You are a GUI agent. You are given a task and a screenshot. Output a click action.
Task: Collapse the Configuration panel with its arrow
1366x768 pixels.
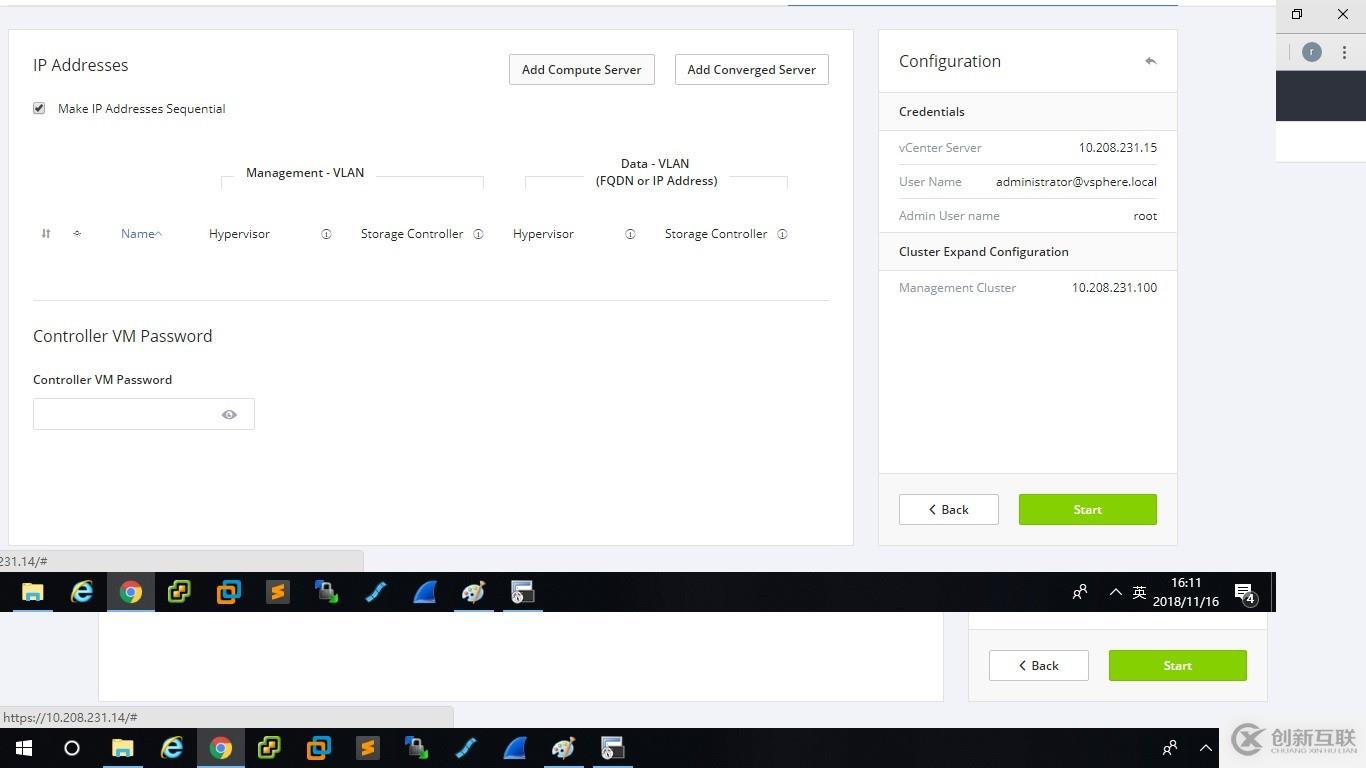pos(1150,61)
